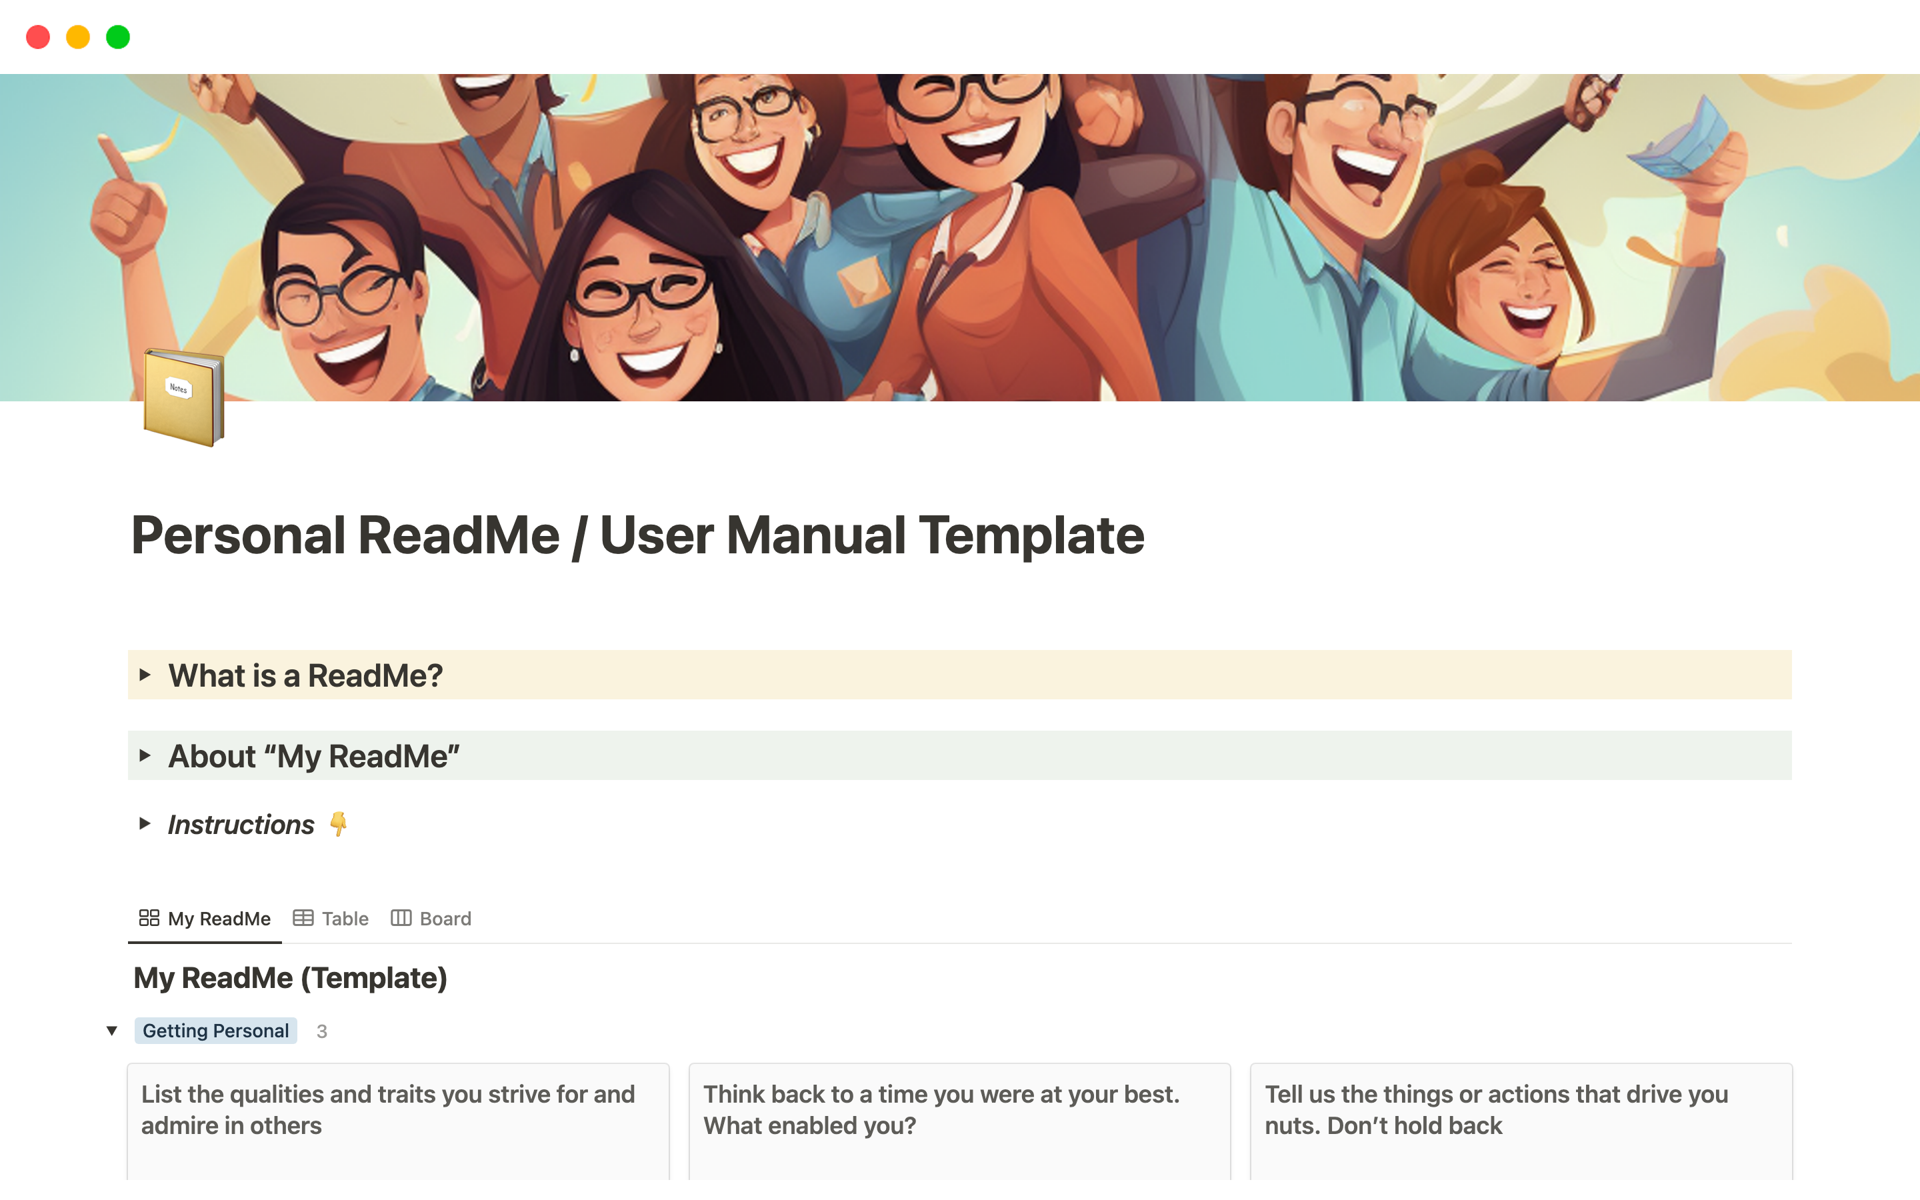Viewport: 1920px width, 1200px height.
Task: Select the My ReadMe view tab
Action: pos(218,918)
